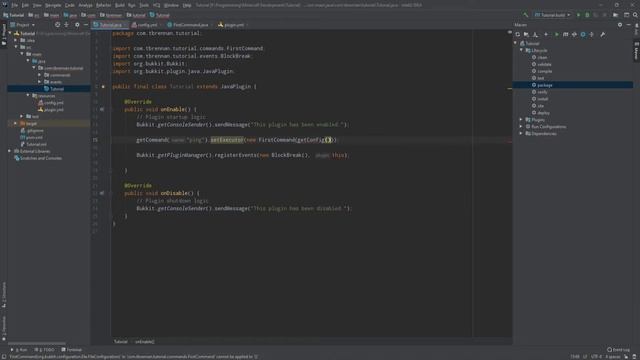
Task: Expand the events package in Project tree
Action: pyautogui.click(x=40, y=82)
